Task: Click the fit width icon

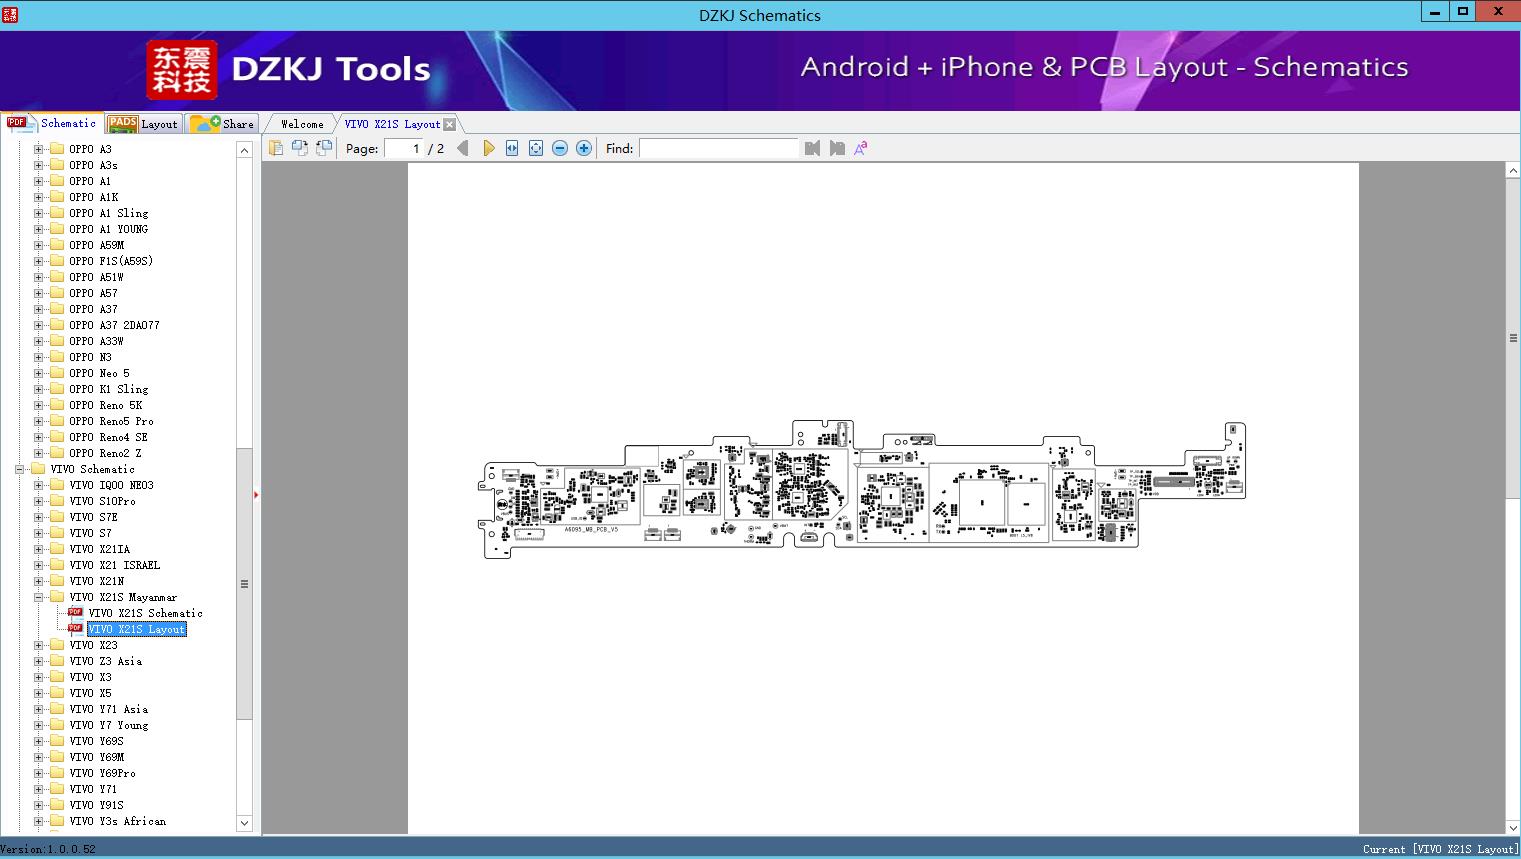Action: 512,148
